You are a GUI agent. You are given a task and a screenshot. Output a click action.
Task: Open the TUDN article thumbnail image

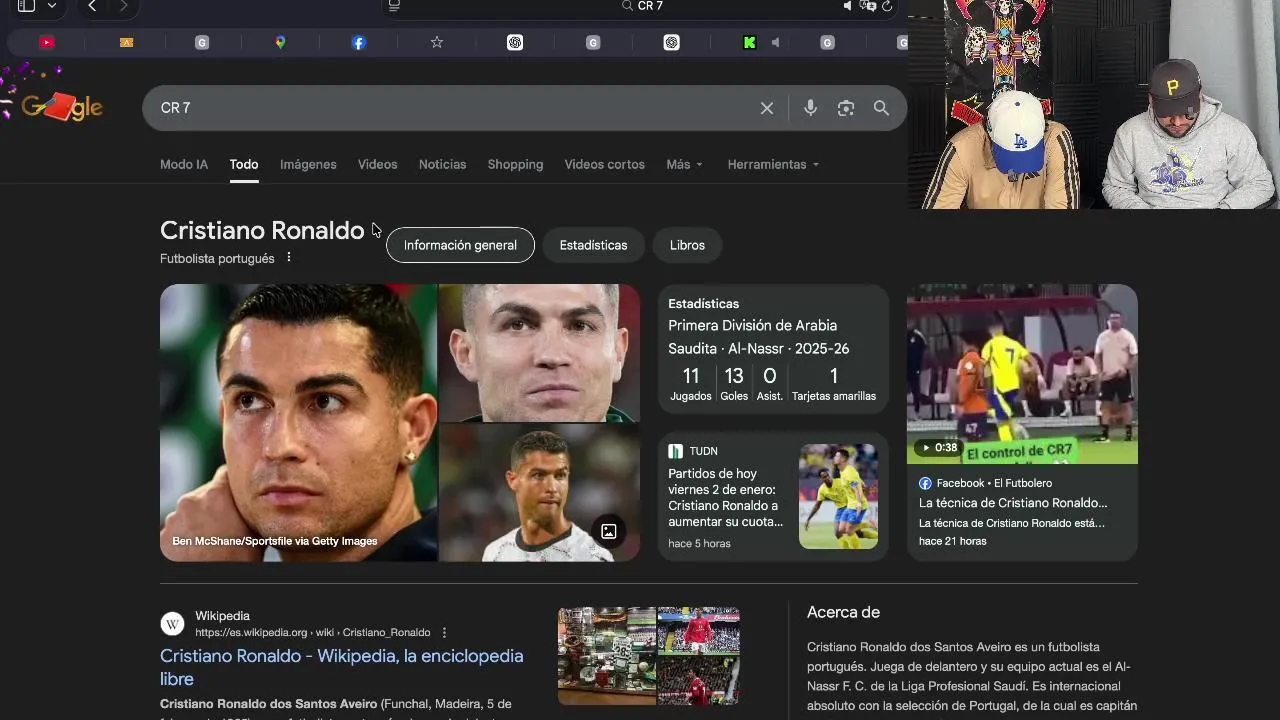[x=838, y=496]
